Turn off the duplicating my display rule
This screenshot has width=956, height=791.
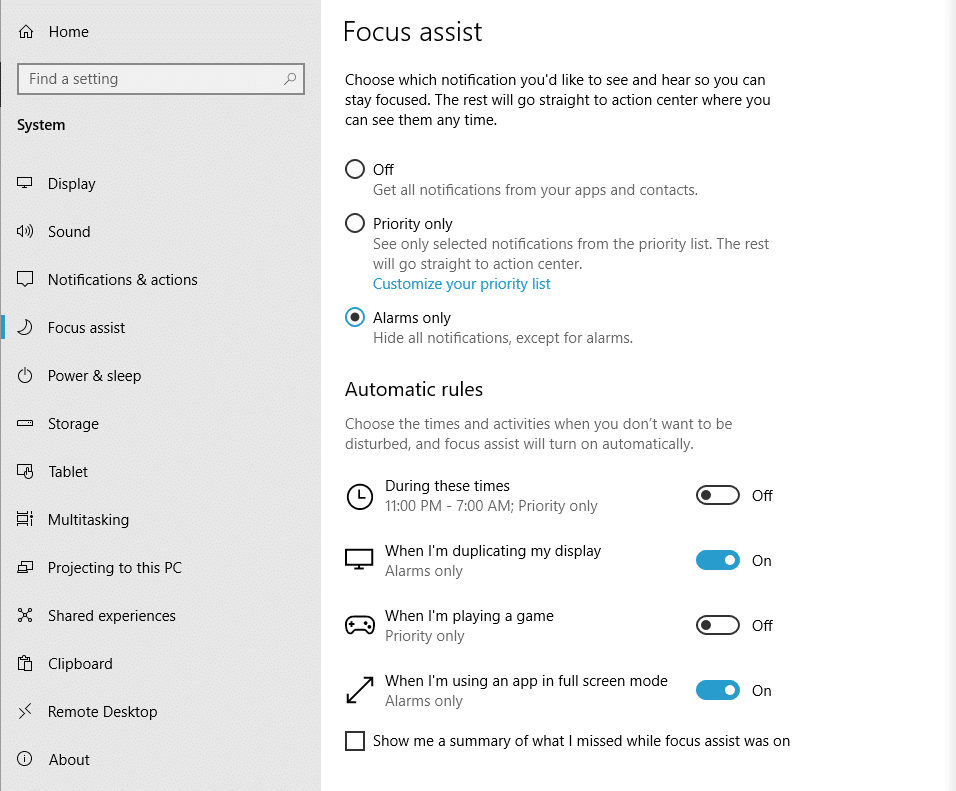(717, 560)
